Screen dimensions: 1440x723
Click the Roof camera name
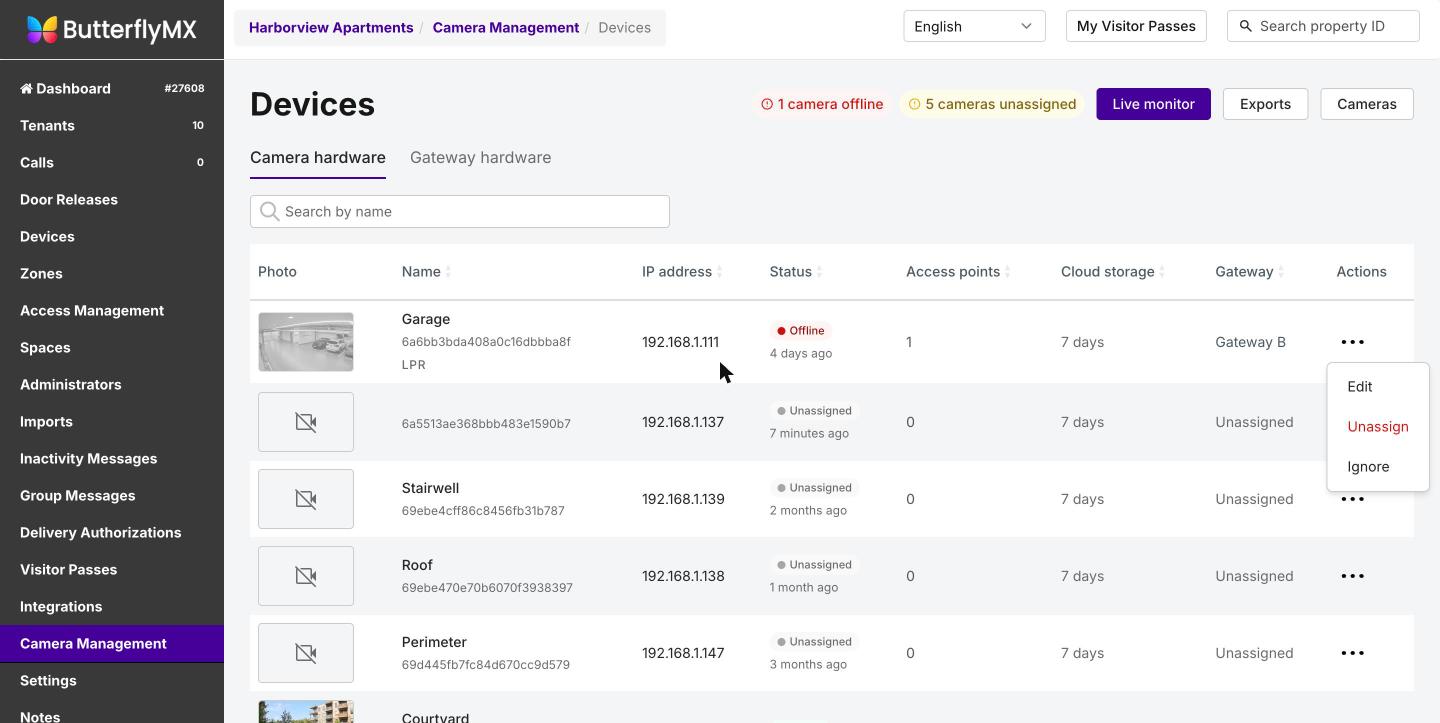coord(417,565)
